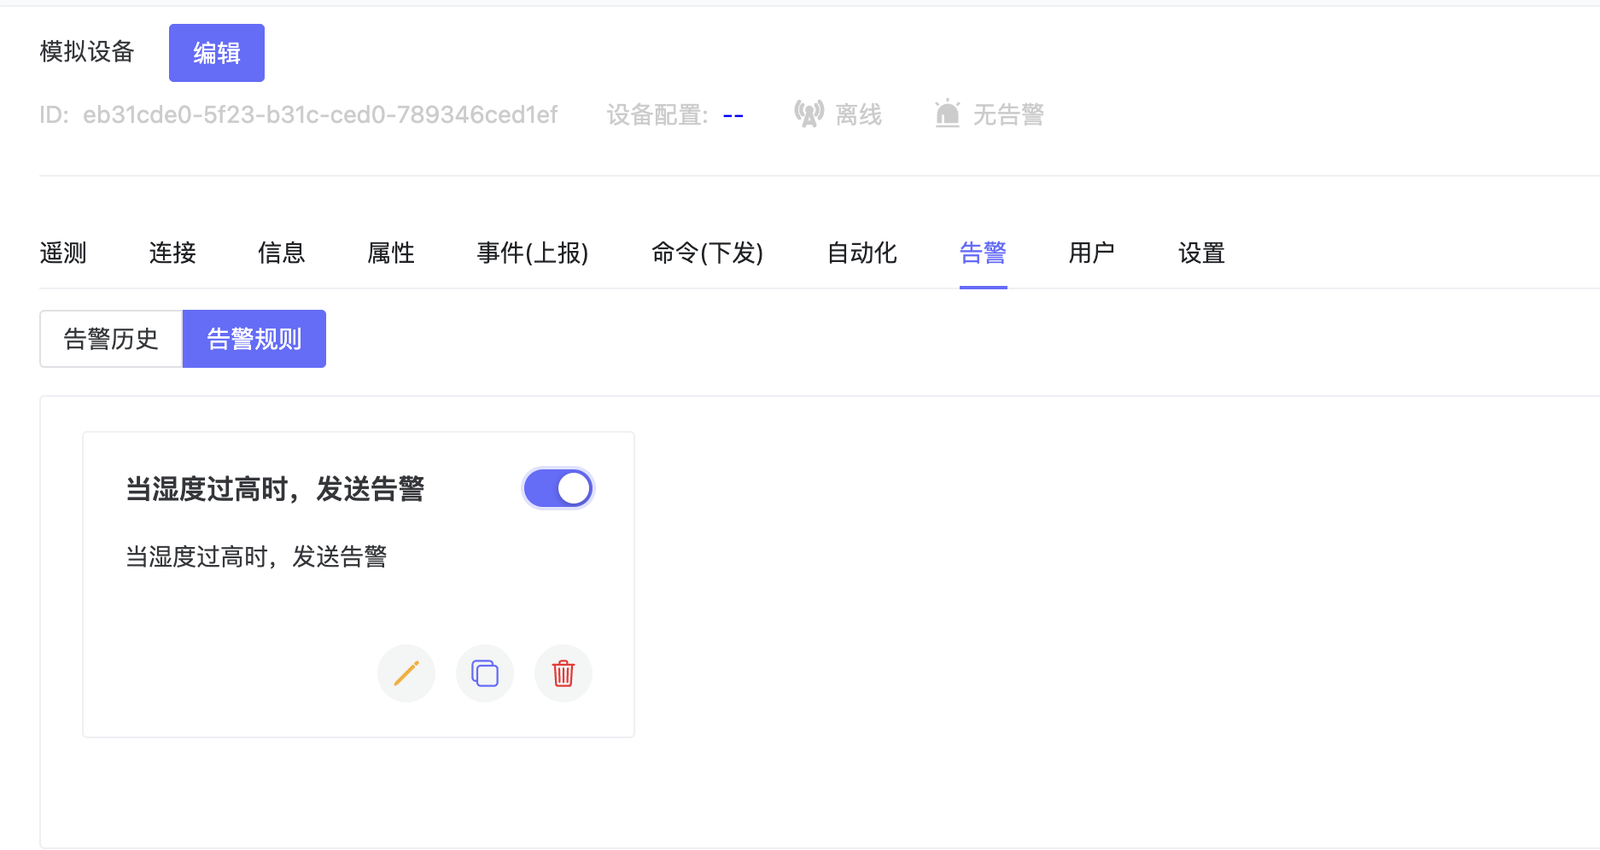Select the 告警 tab
Screen dimensions: 1600x850
click(983, 253)
